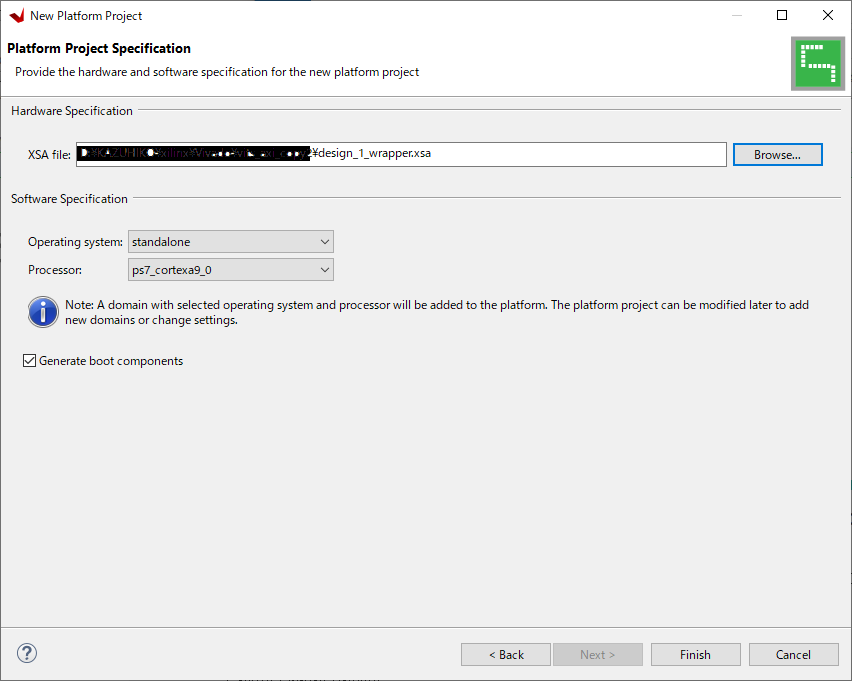
Task: Click the Finish button
Action: coord(695,654)
